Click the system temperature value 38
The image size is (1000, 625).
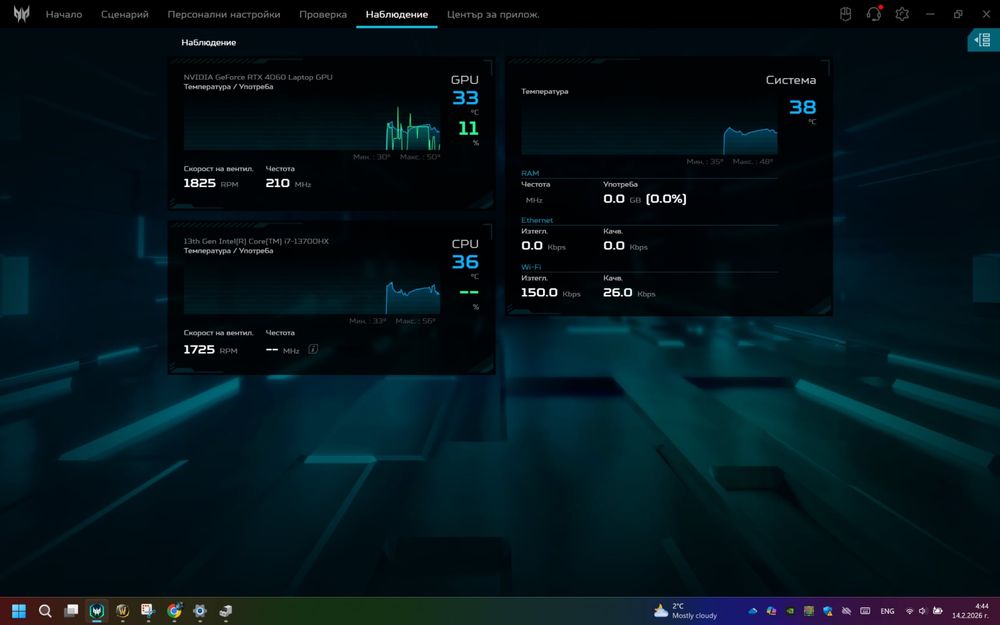[802, 107]
